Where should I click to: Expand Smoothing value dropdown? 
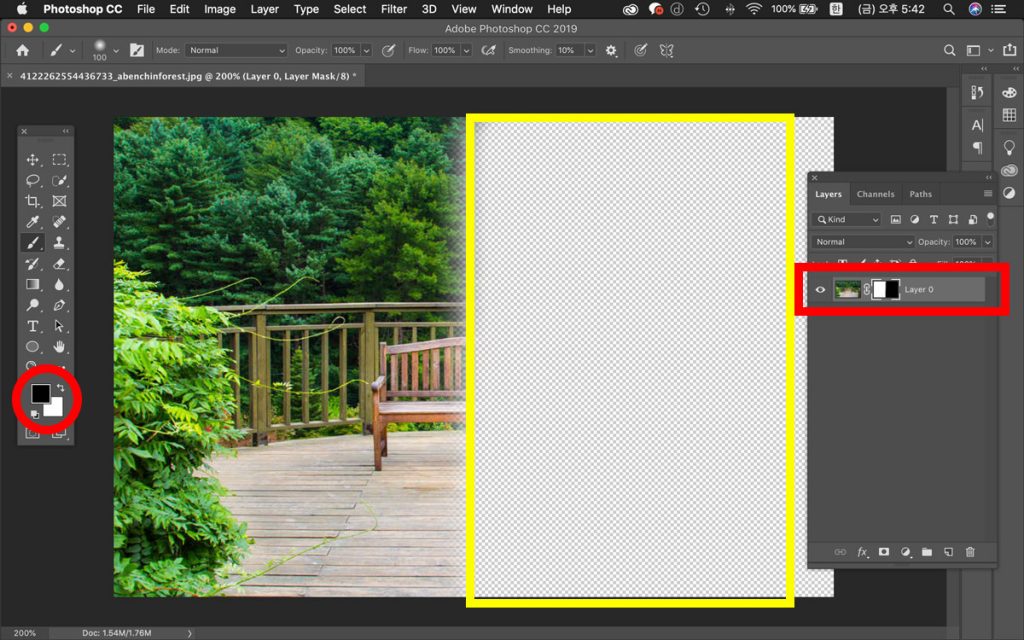click(590, 50)
